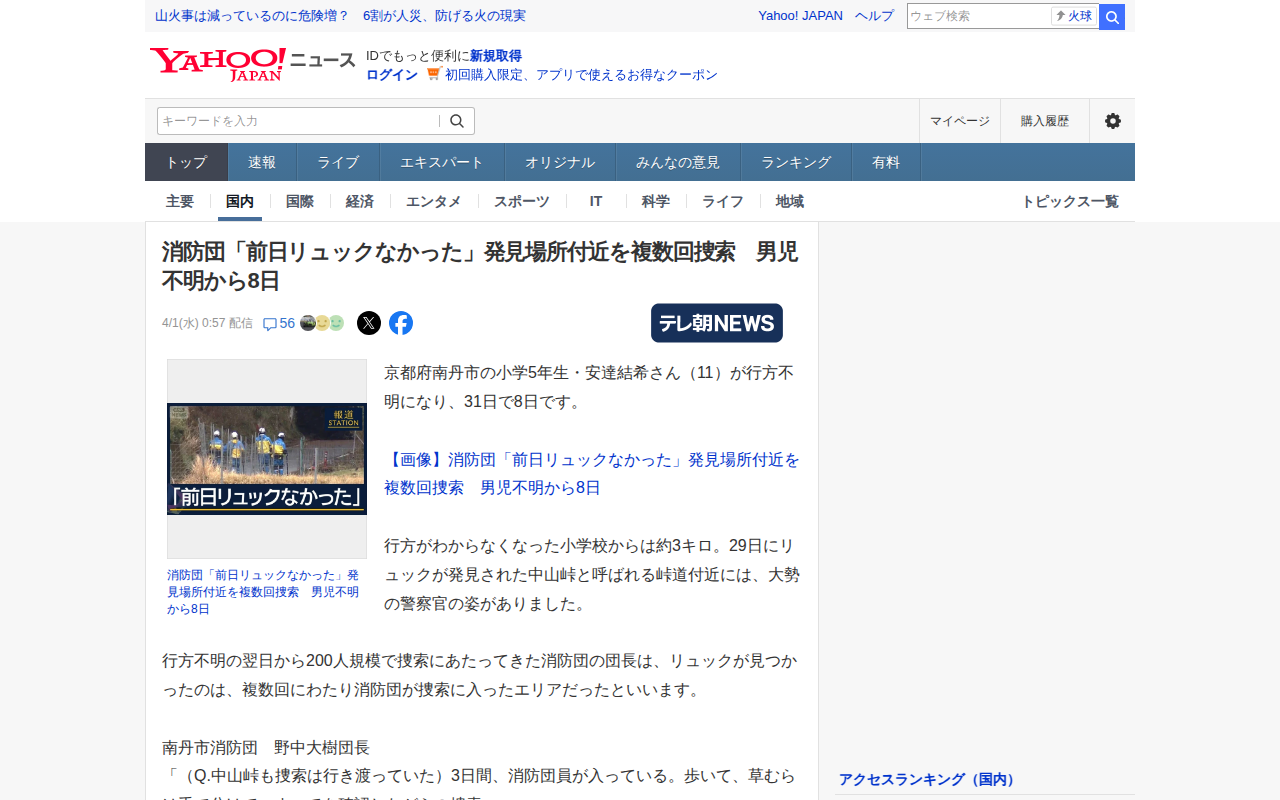The height and width of the screenshot is (800, 1280).
Task: Open the トップ navigation tab
Action: [x=186, y=162]
